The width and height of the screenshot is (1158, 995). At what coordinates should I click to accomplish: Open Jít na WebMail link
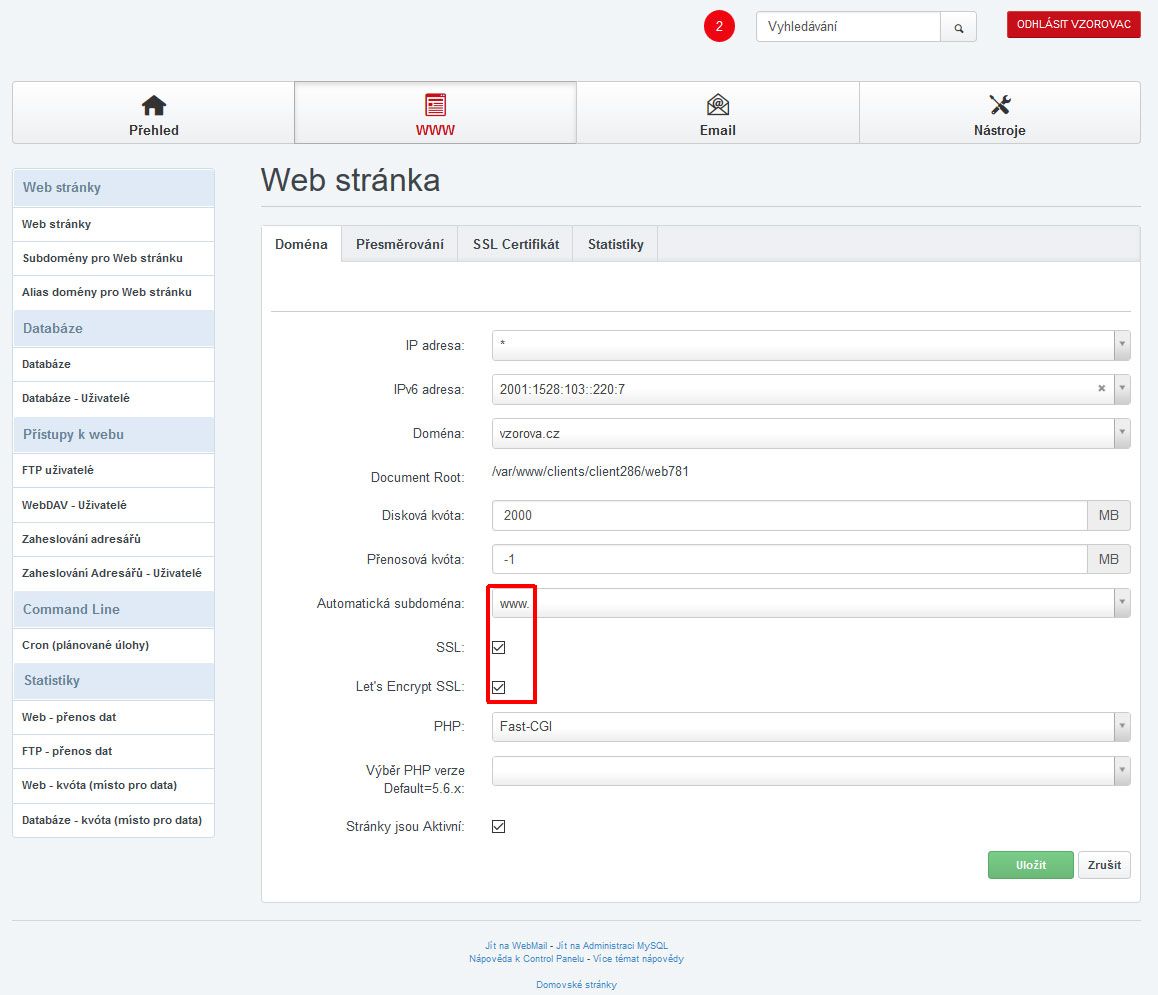tap(516, 945)
